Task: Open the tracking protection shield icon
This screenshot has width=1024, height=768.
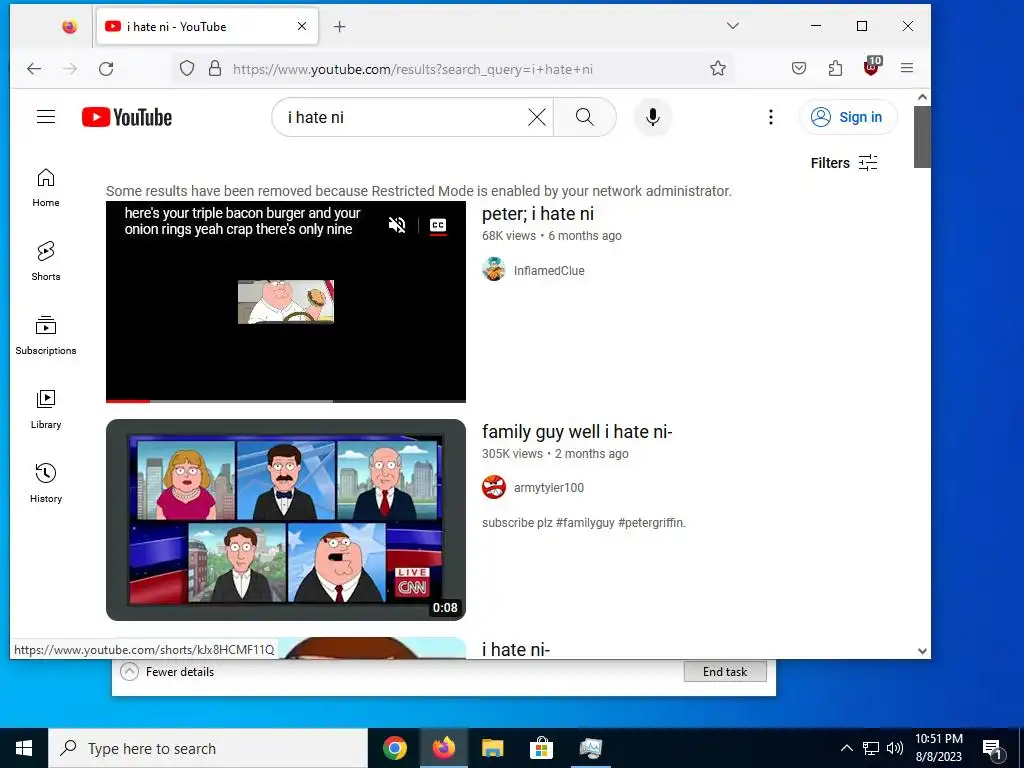Action: [x=187, y=69]
